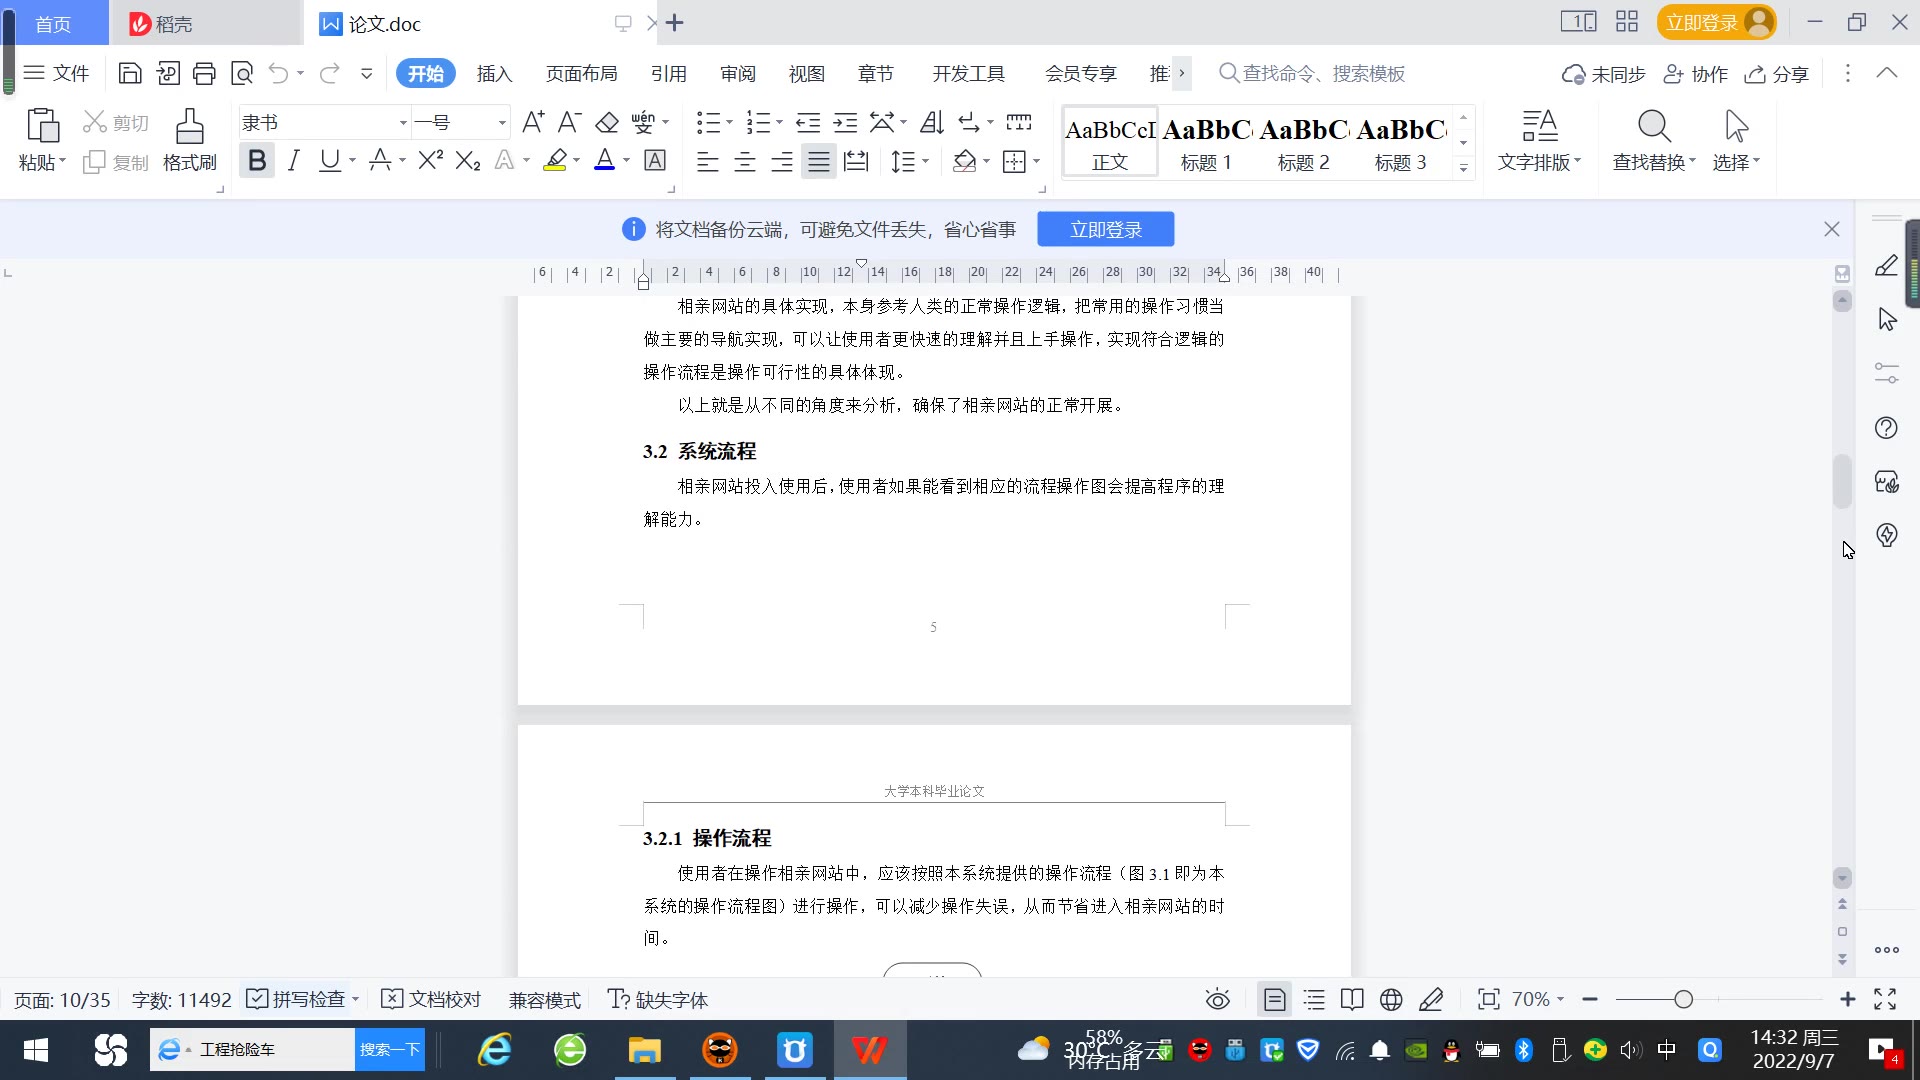
Task: Click the print icon in quick toolbar
Action: [204, 73]
